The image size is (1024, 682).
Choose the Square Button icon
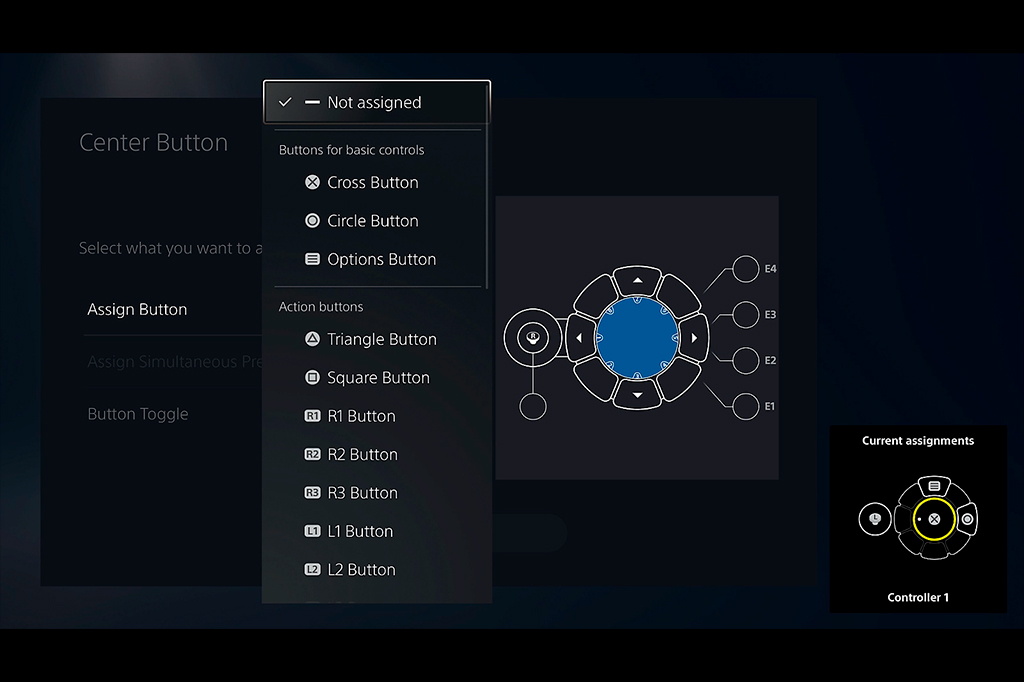click(x=312, y=378)
